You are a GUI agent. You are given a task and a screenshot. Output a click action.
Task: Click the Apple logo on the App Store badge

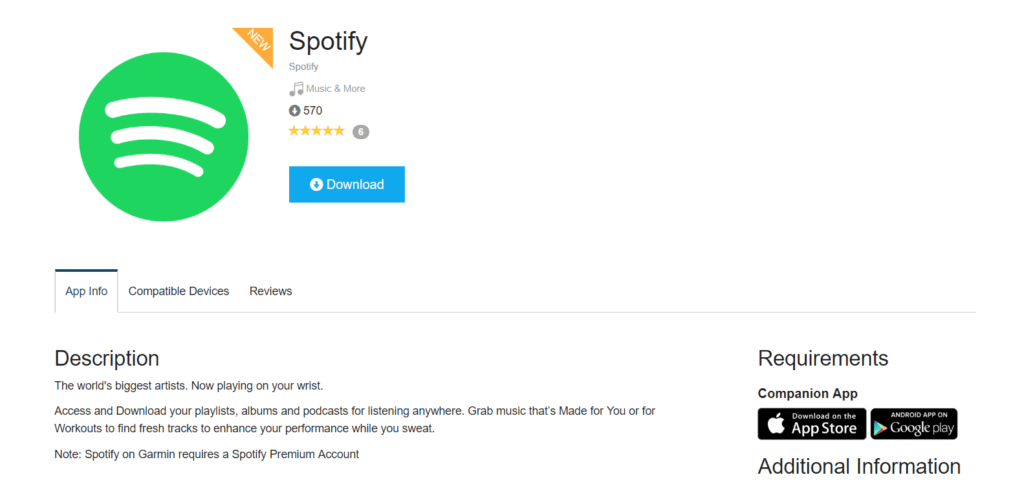click(776, 424)
